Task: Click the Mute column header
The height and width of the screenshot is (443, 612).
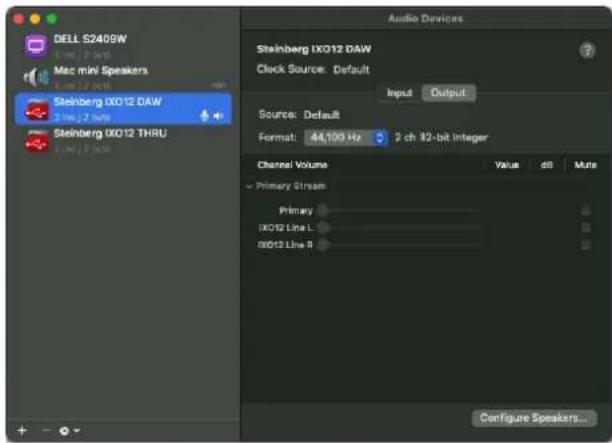Action: [x=585, y=165]
